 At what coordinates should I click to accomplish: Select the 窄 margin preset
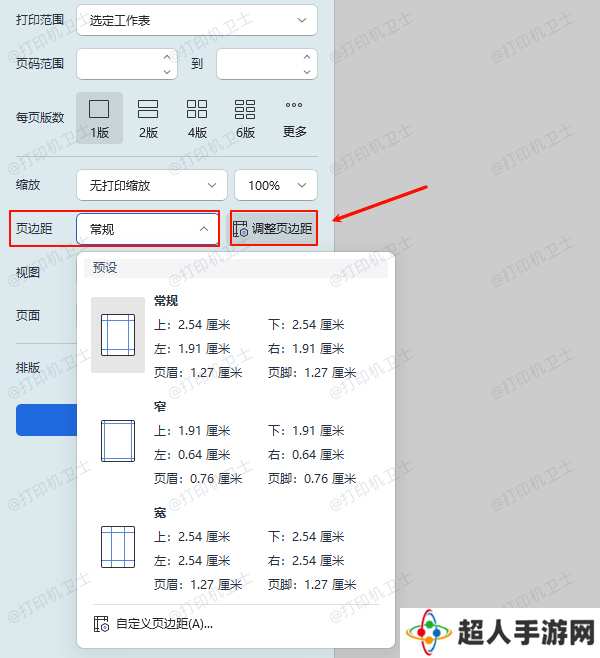pyautogui.click(x=236, y=441)
